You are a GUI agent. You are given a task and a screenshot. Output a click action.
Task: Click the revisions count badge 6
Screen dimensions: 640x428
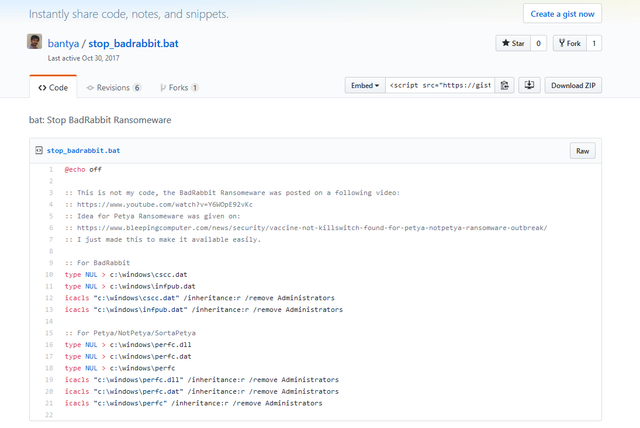pyautogui.click(x=137, y=88)
